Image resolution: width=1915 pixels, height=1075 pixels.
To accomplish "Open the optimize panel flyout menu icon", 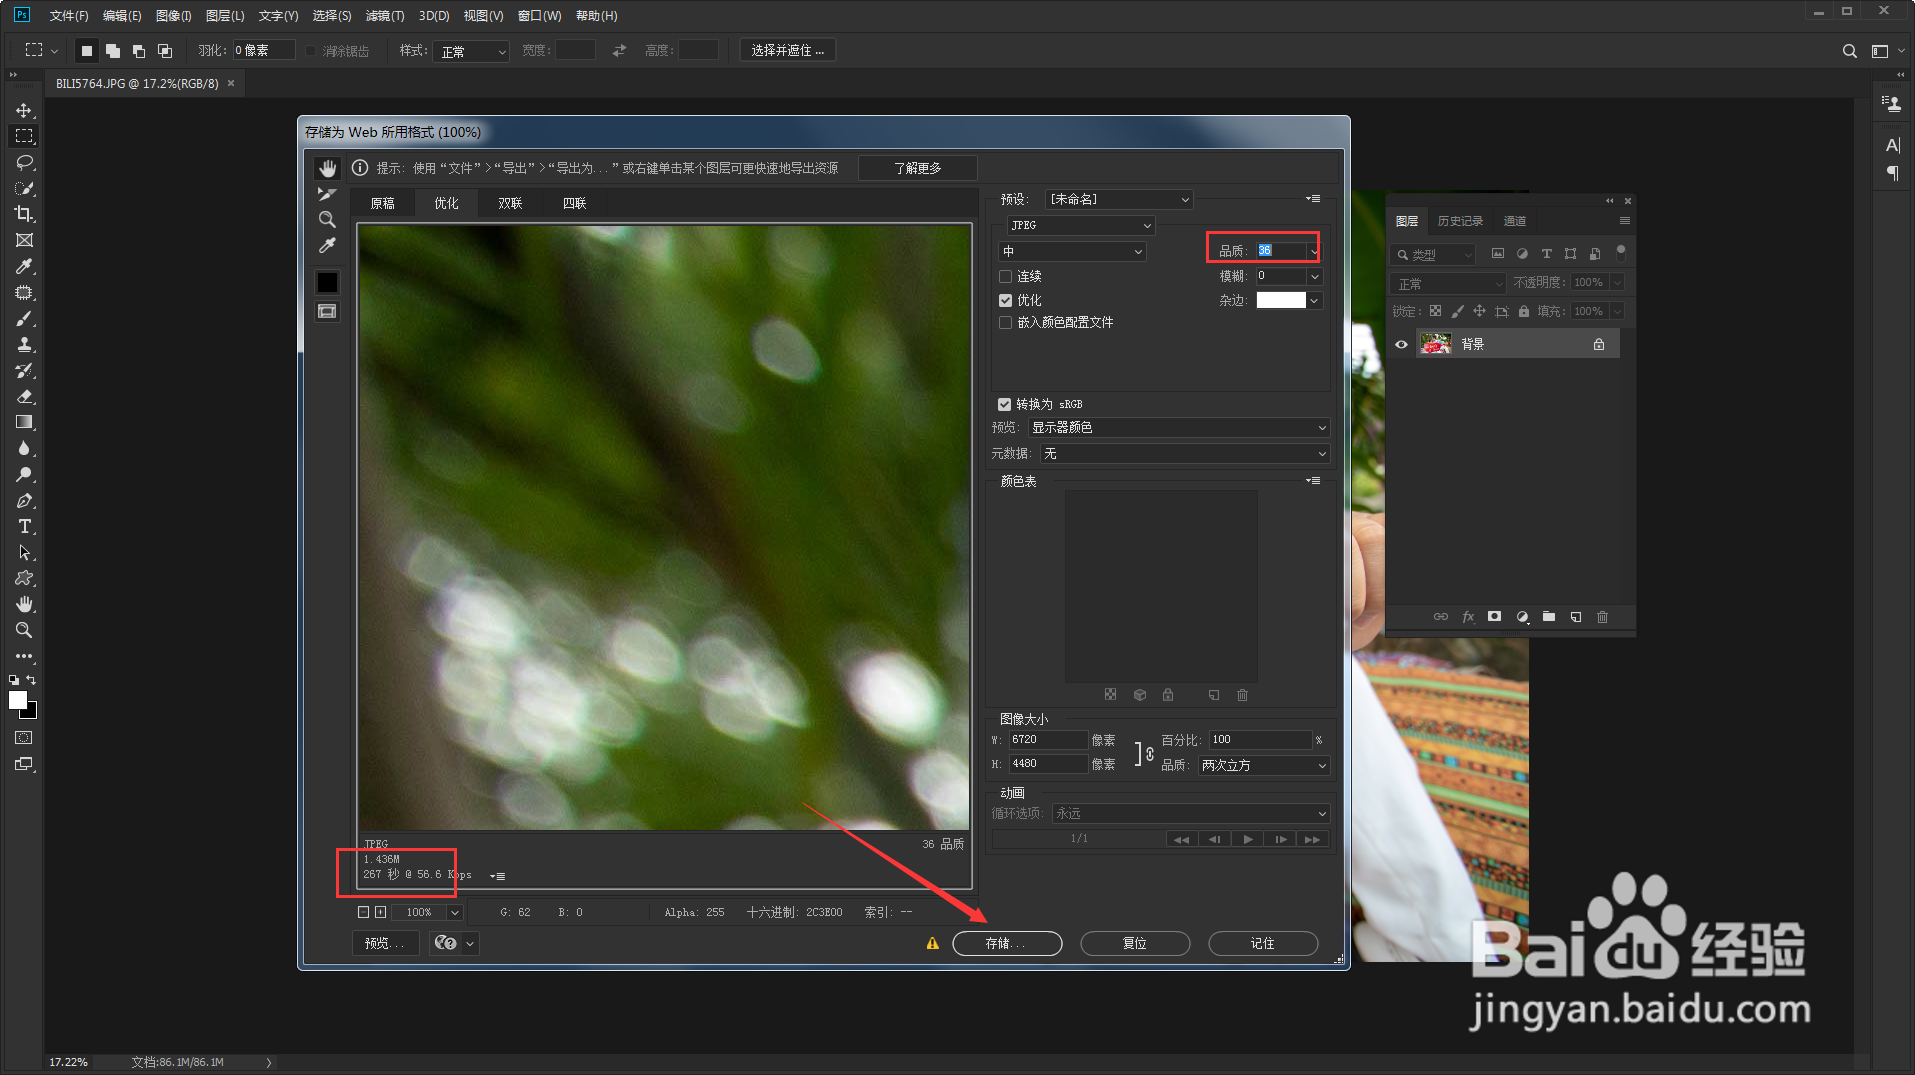I will [x=1314, y=199].
